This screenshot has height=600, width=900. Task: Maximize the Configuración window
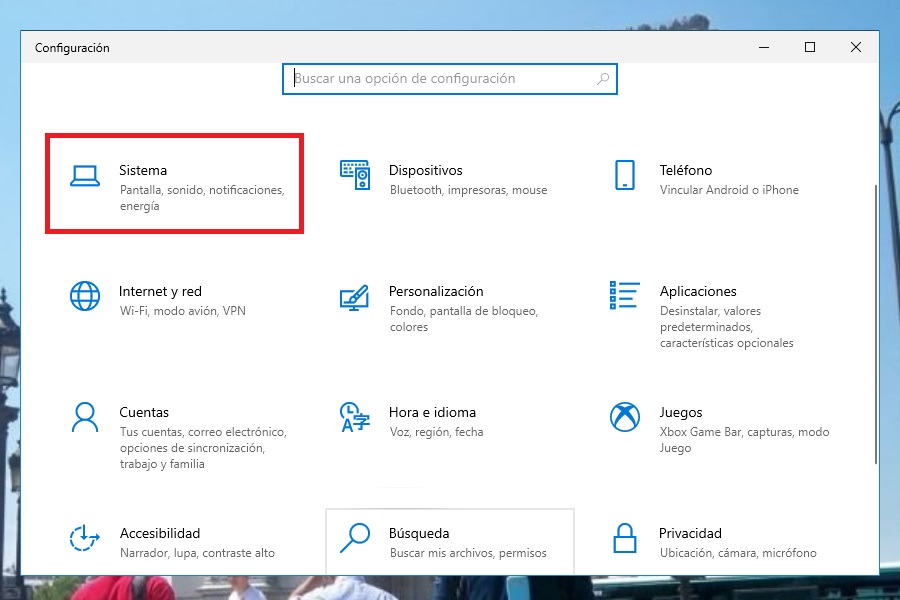tap(809, 47)
